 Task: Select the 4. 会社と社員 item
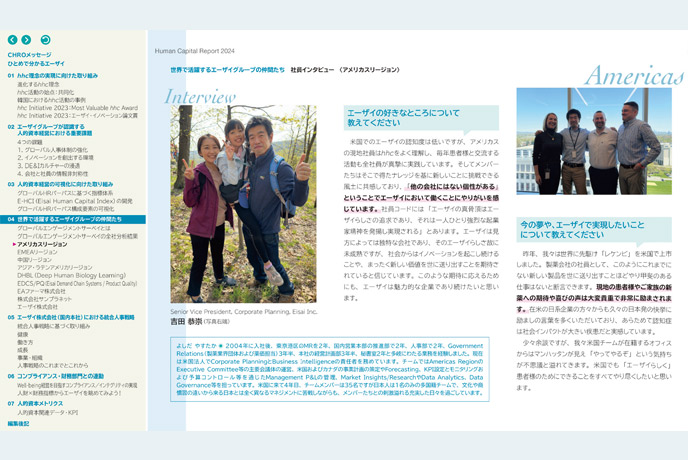click(52, 173)
